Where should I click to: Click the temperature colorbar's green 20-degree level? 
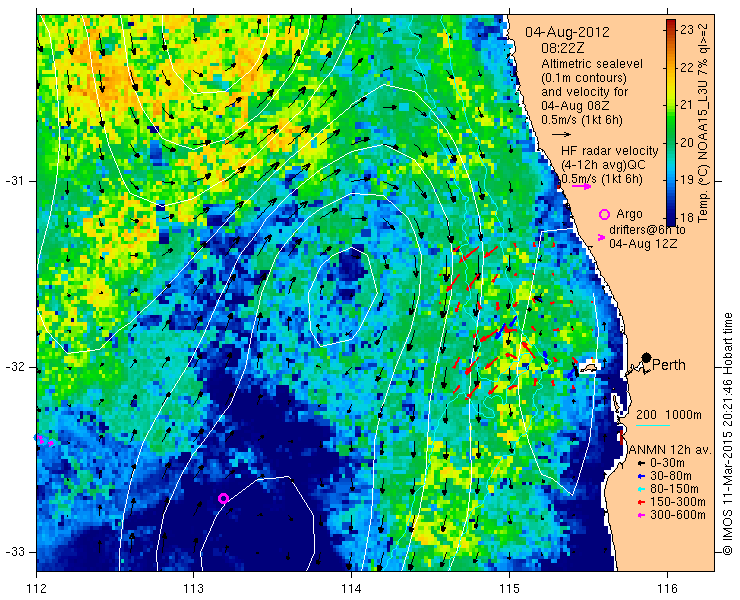coord(671,143)
